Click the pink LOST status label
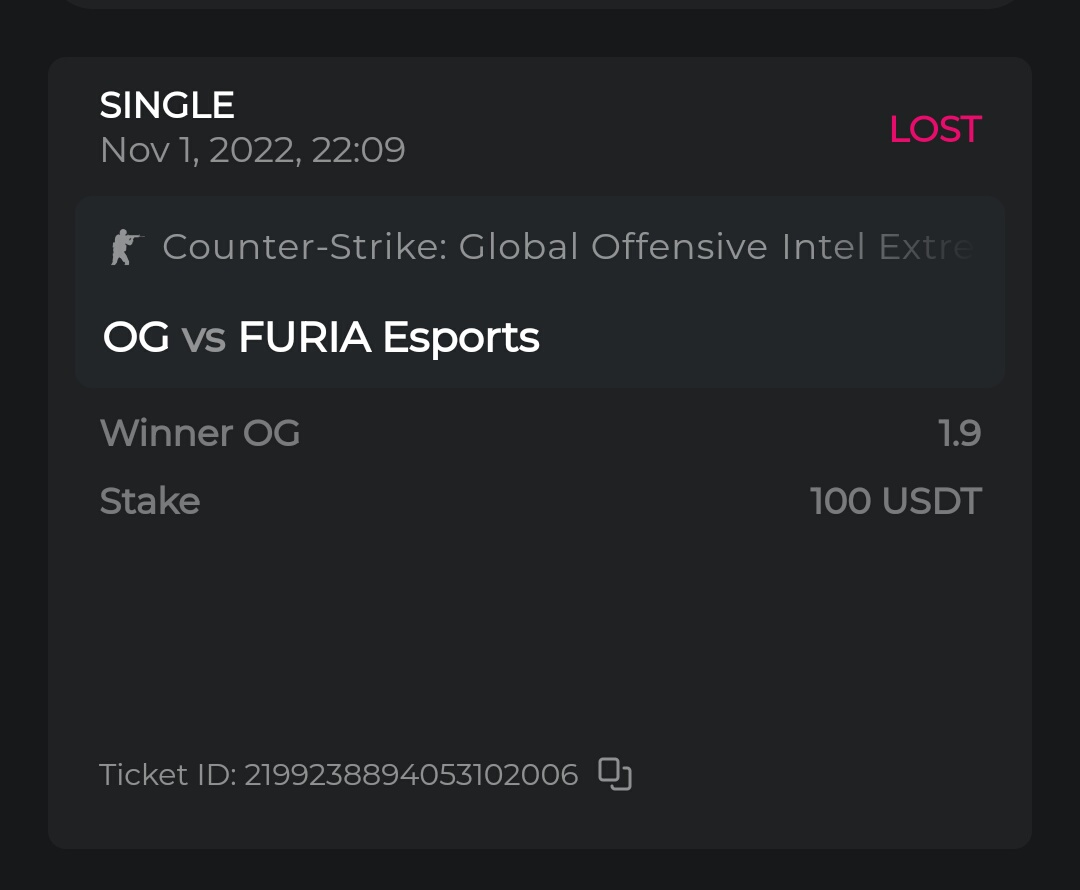Screen dimensions: 1080x890 coord(935,129)
